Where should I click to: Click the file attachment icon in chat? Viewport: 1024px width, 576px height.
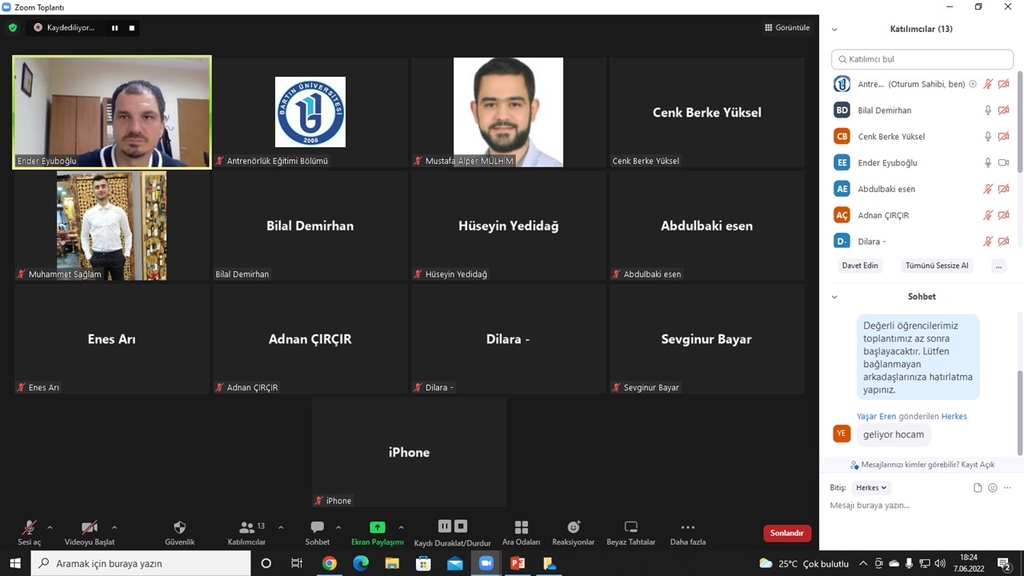(x=978, y=488)
